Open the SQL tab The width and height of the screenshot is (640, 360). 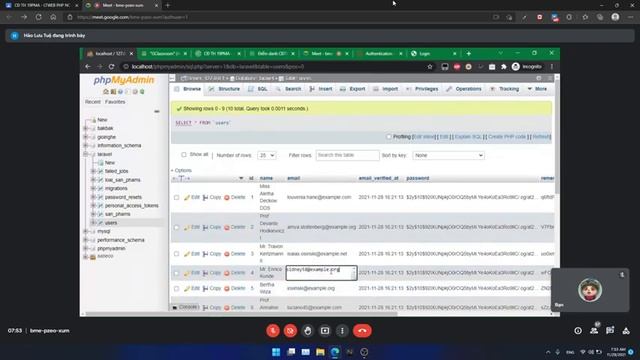258,89
